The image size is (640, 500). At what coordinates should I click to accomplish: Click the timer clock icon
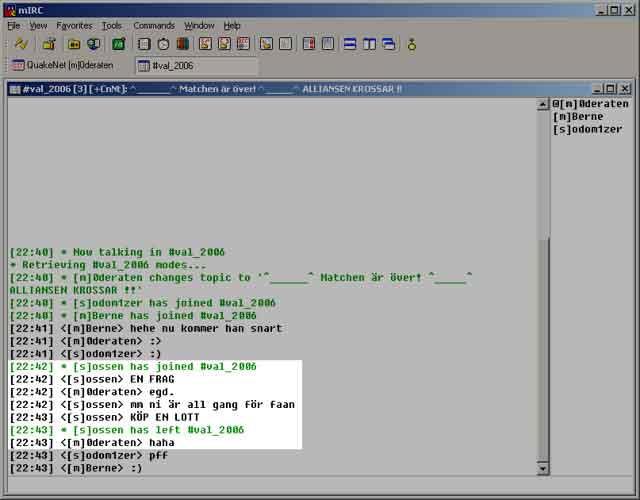click(163, 44)
